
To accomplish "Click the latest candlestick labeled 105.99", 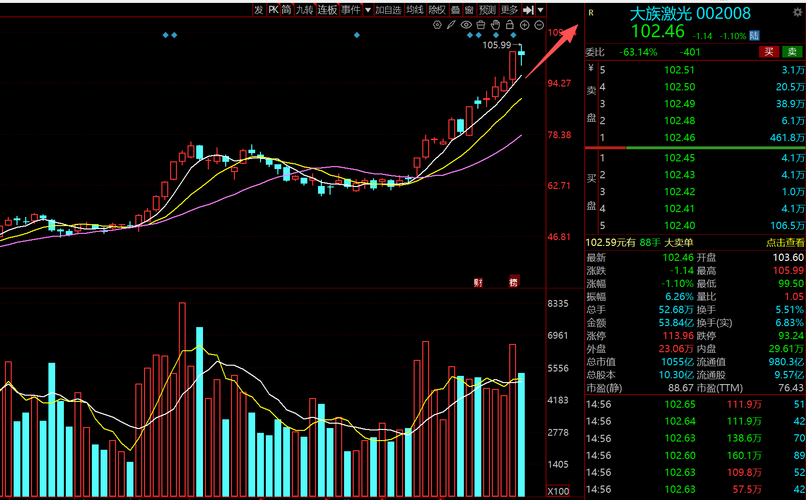I will point(521,55).
